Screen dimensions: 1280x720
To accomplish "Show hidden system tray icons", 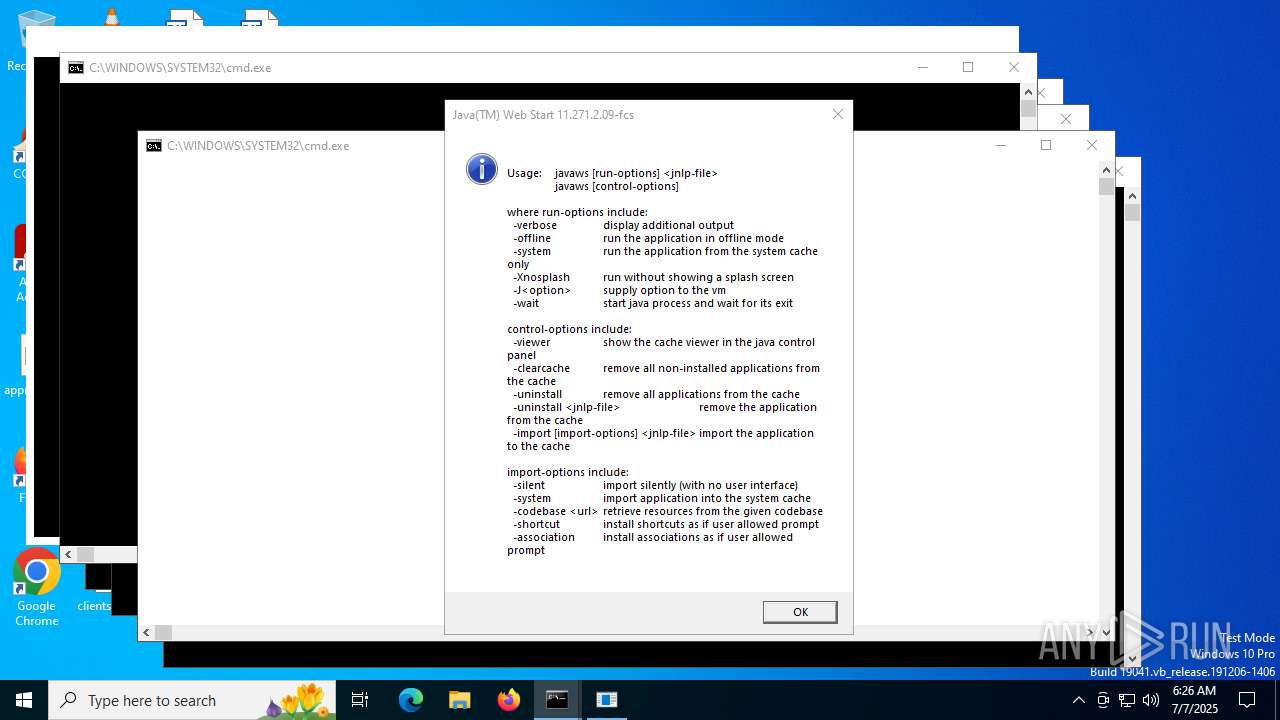I will pos(1078,700).
